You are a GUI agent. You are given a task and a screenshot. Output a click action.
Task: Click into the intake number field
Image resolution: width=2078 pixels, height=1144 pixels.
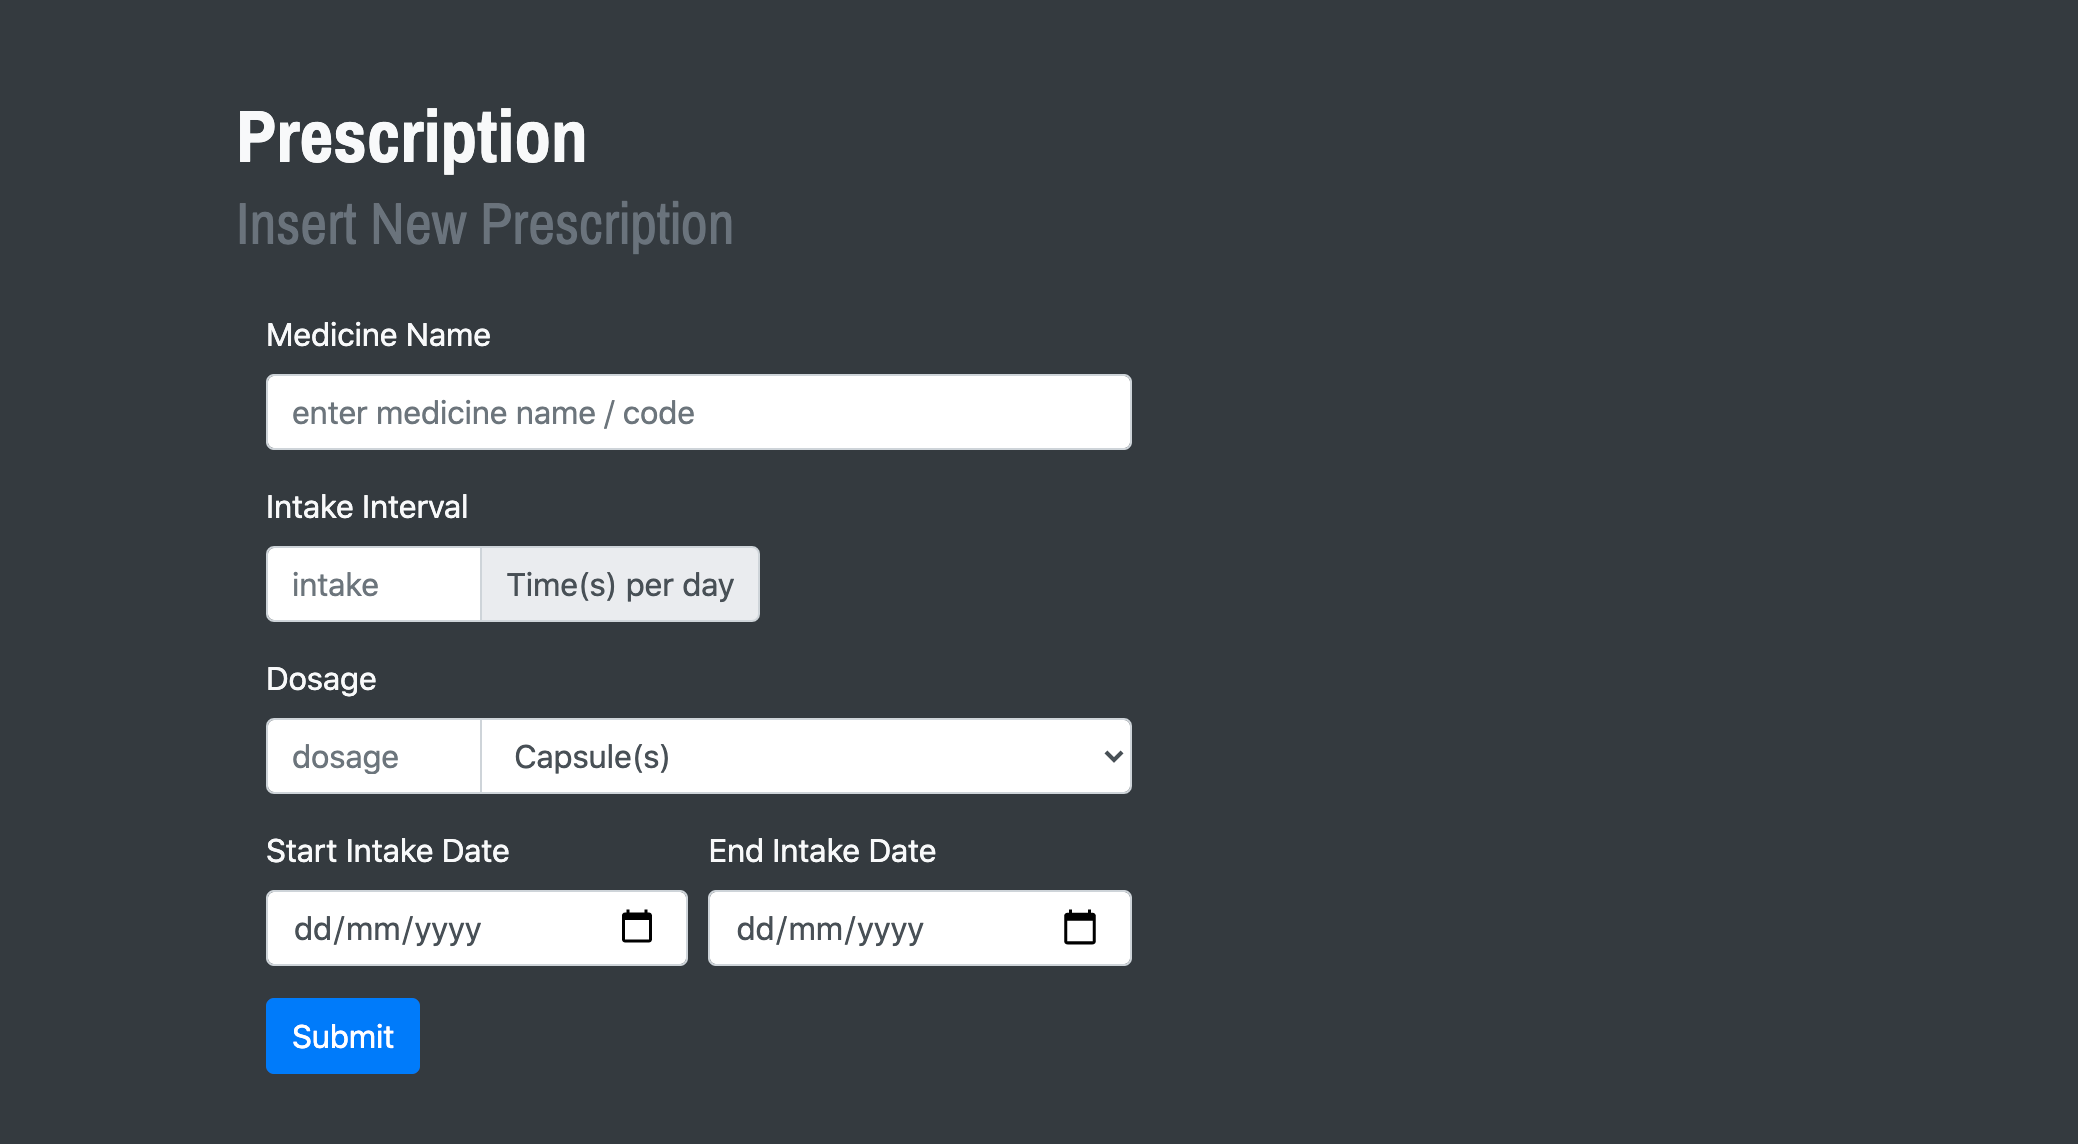click(374, 584)
